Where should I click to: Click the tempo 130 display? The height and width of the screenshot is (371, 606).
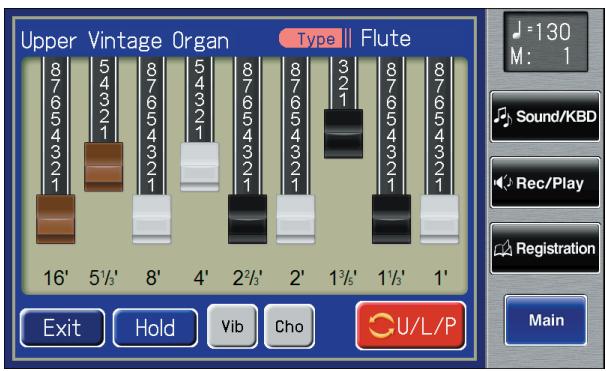pos(541,32)
